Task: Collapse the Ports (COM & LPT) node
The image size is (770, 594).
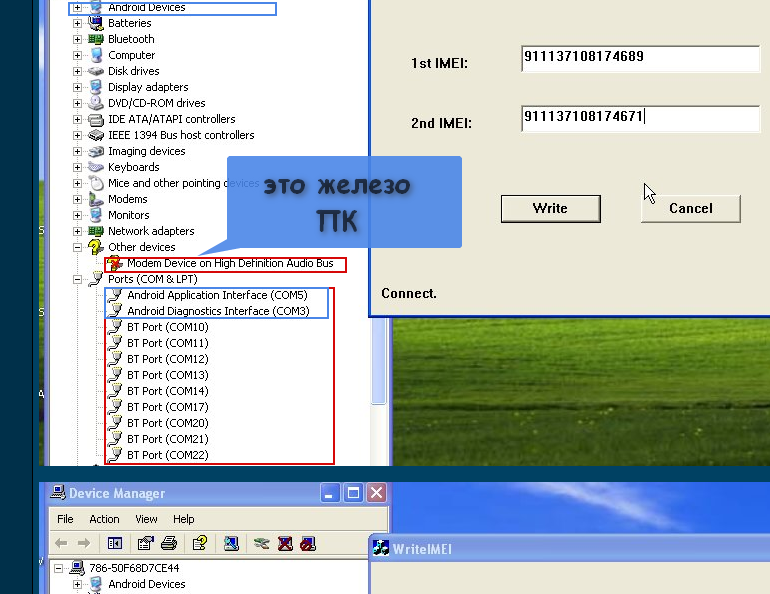Action: 77,279
